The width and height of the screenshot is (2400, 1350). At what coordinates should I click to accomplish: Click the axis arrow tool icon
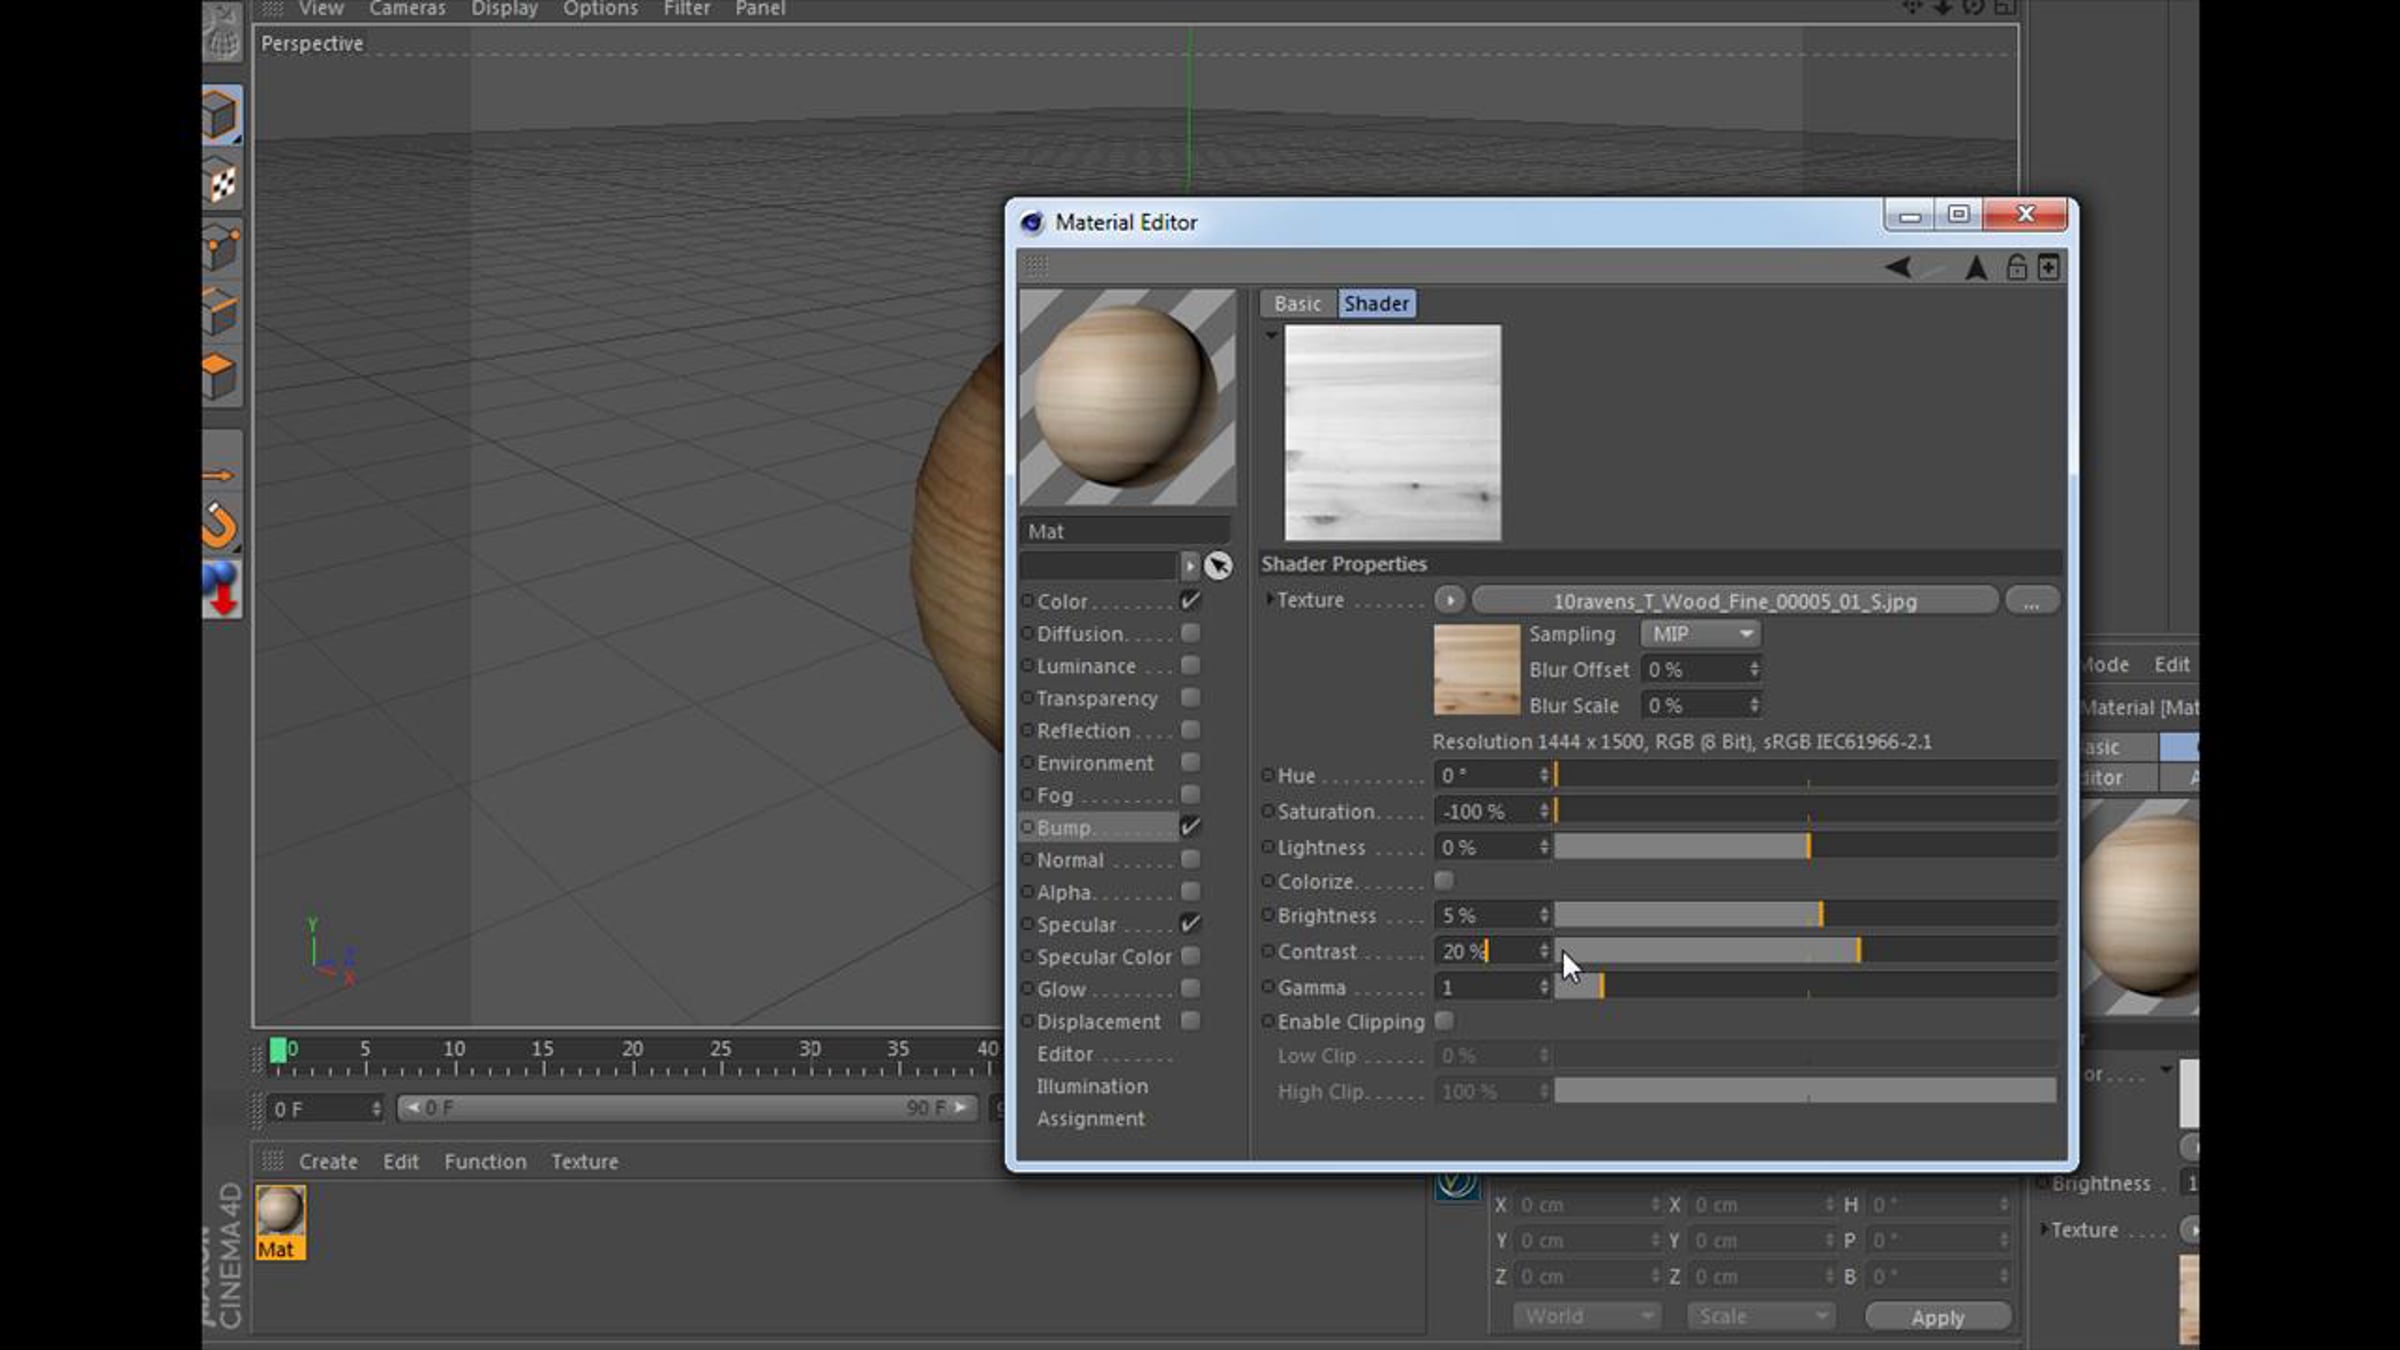221,475
